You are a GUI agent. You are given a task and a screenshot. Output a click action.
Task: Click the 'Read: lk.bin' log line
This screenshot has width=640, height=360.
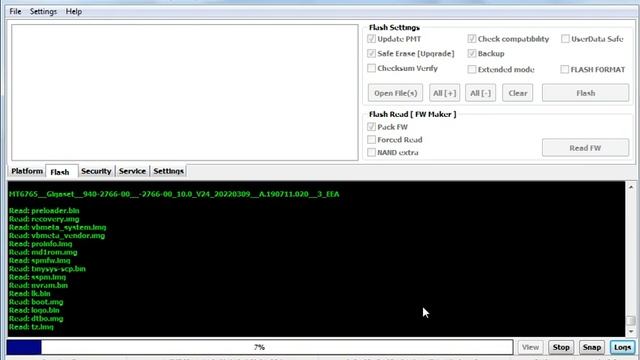click(29, 293)
